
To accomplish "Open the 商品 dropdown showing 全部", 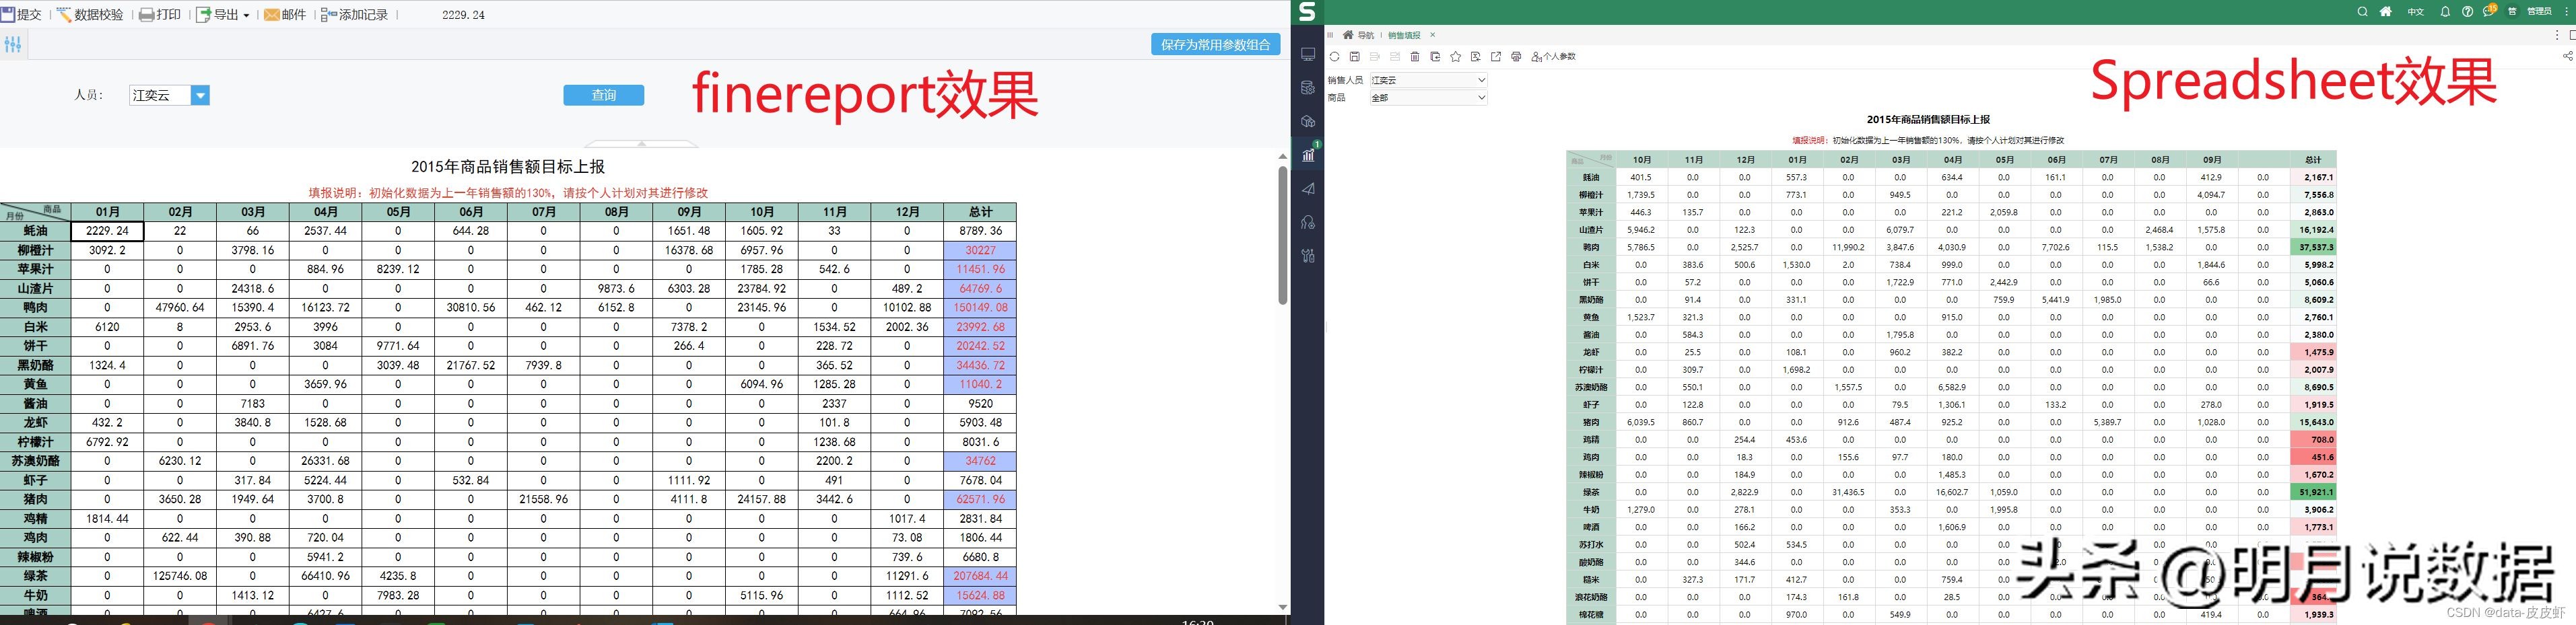I will pos(1428,98).
